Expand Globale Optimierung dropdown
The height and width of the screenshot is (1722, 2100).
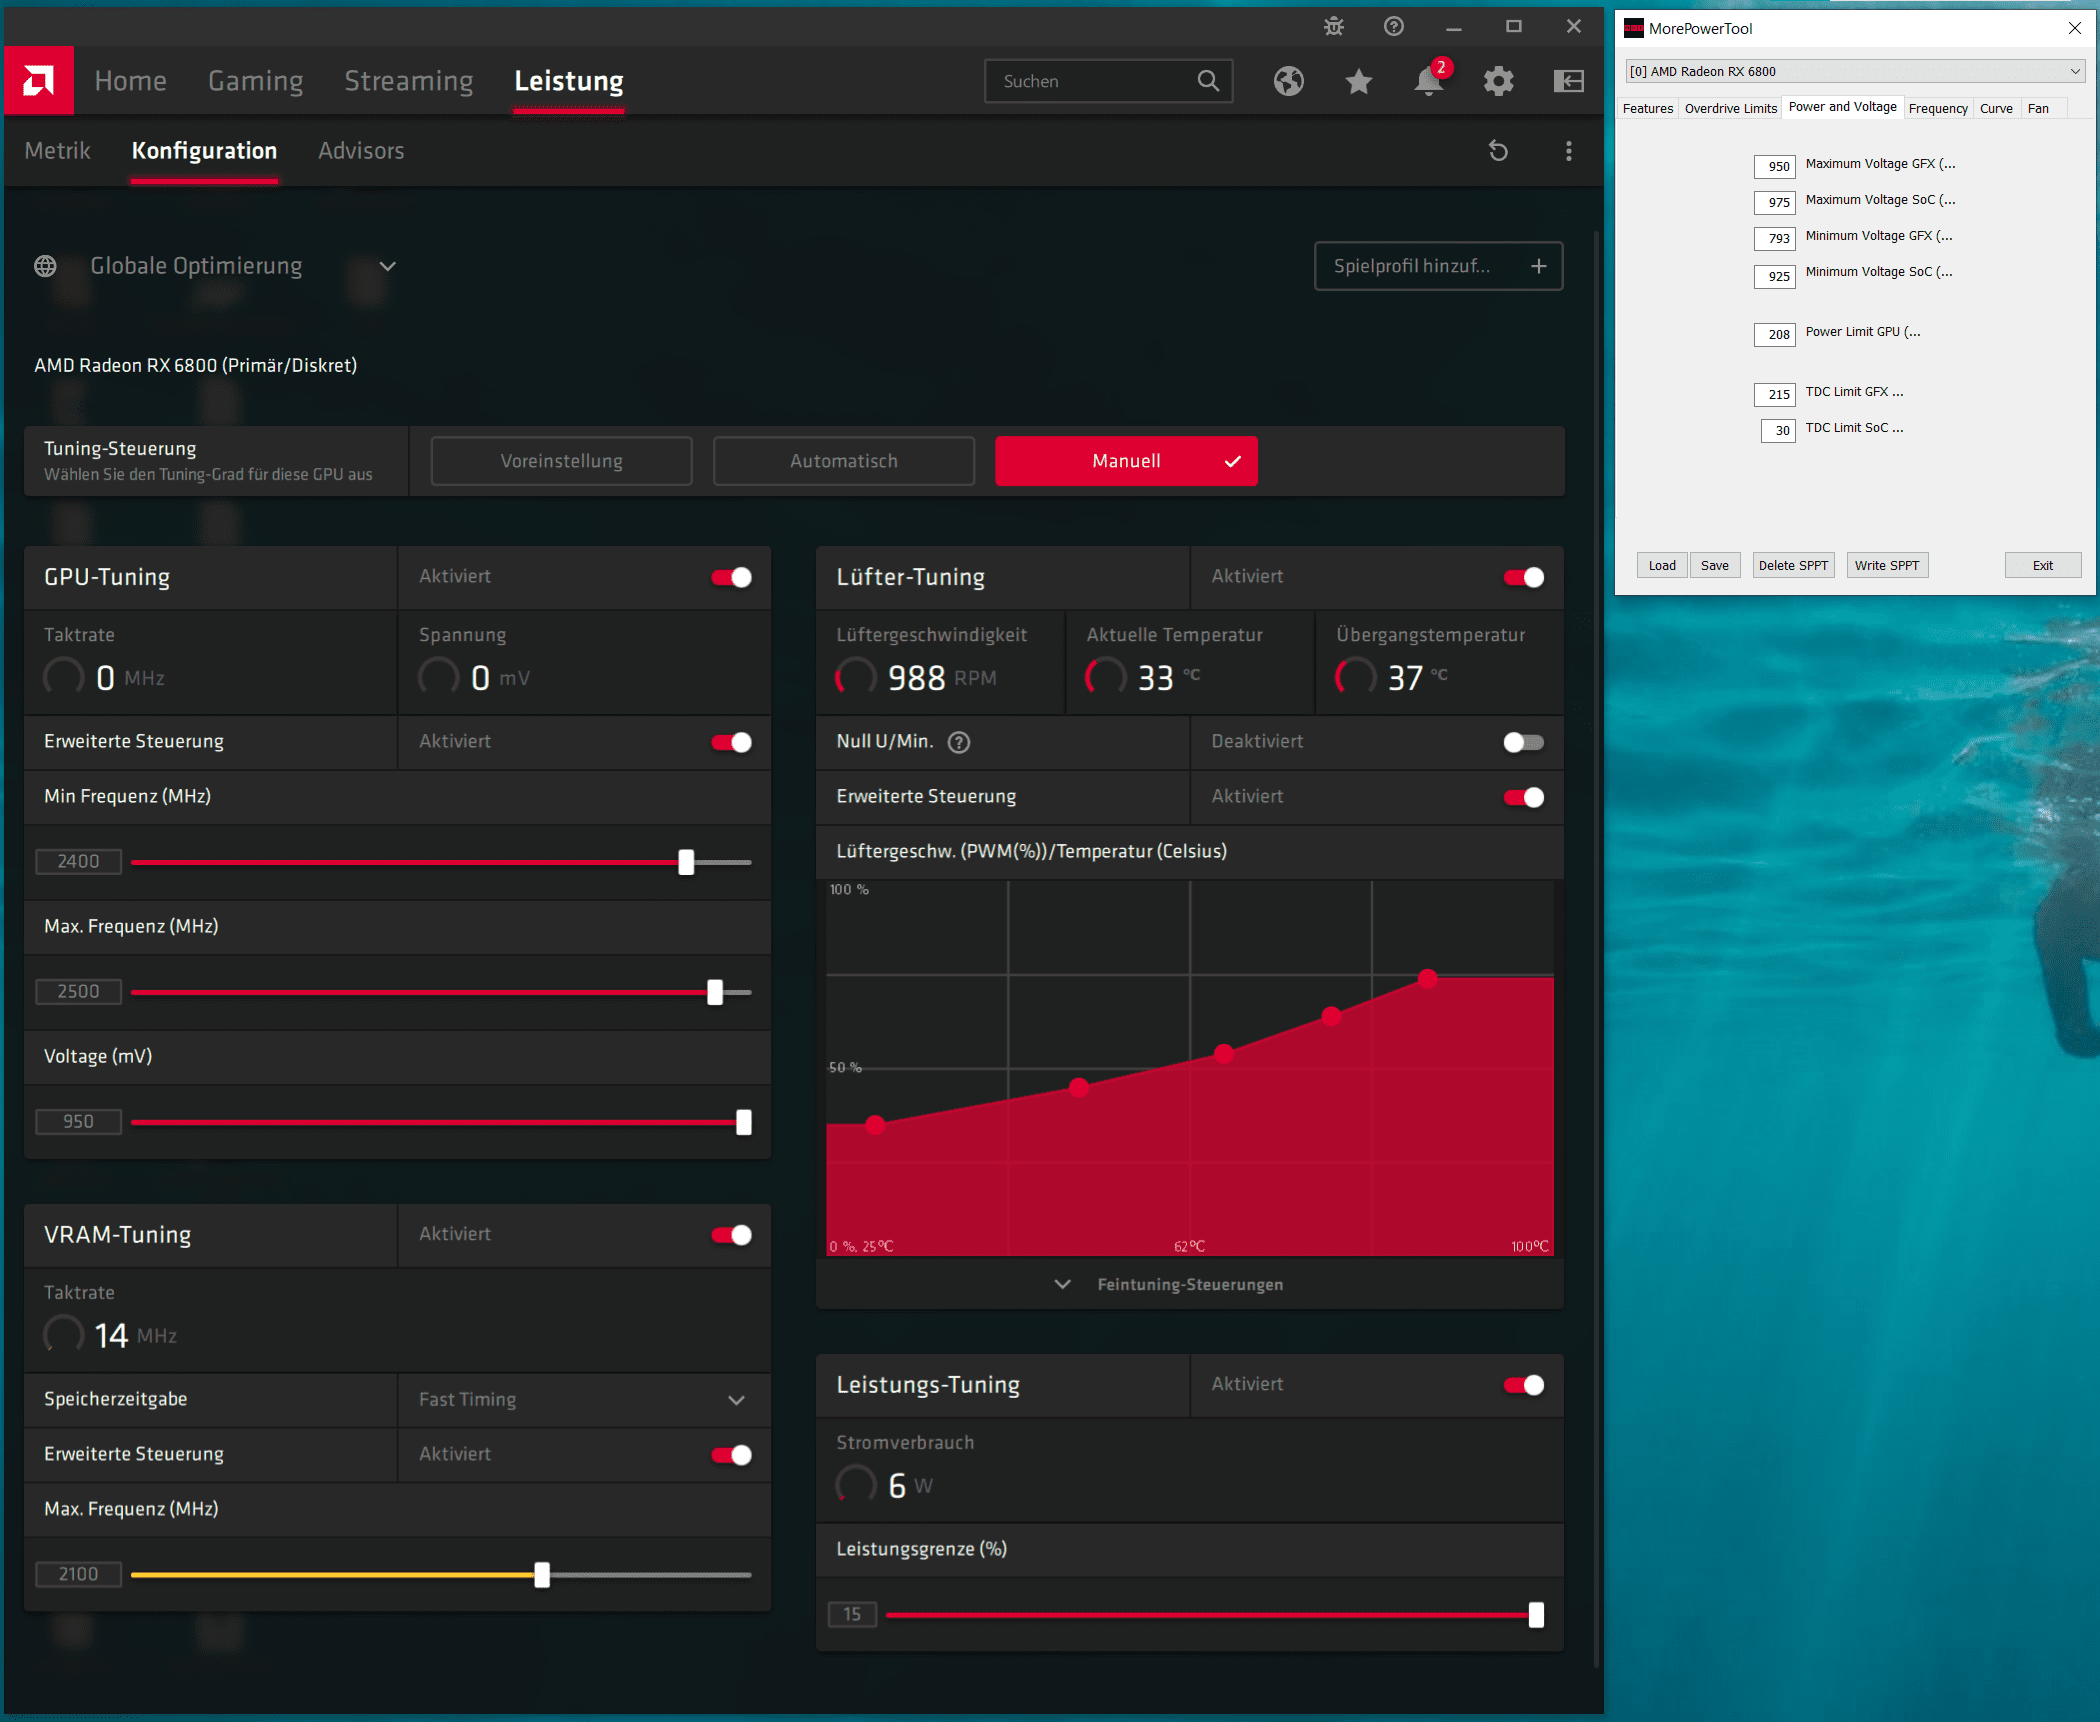click(388, 266)
